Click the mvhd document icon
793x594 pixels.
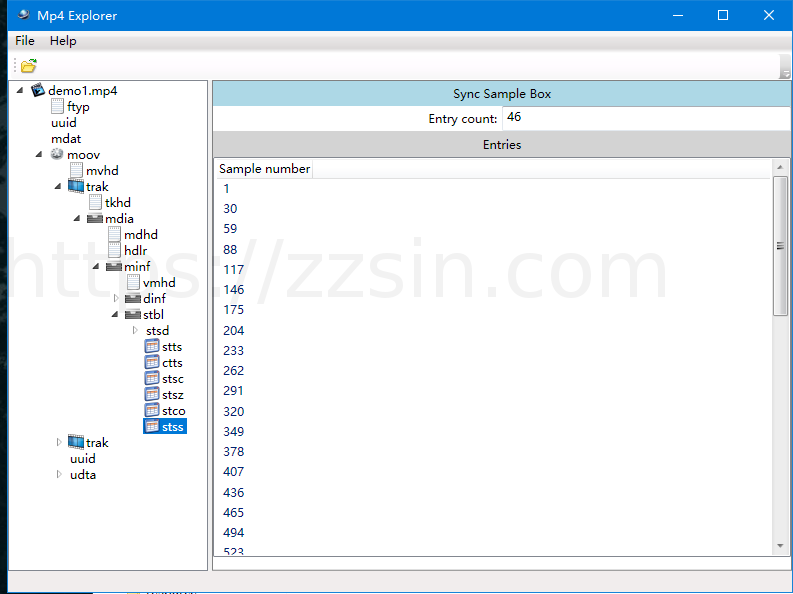click(x=76, y=171)
